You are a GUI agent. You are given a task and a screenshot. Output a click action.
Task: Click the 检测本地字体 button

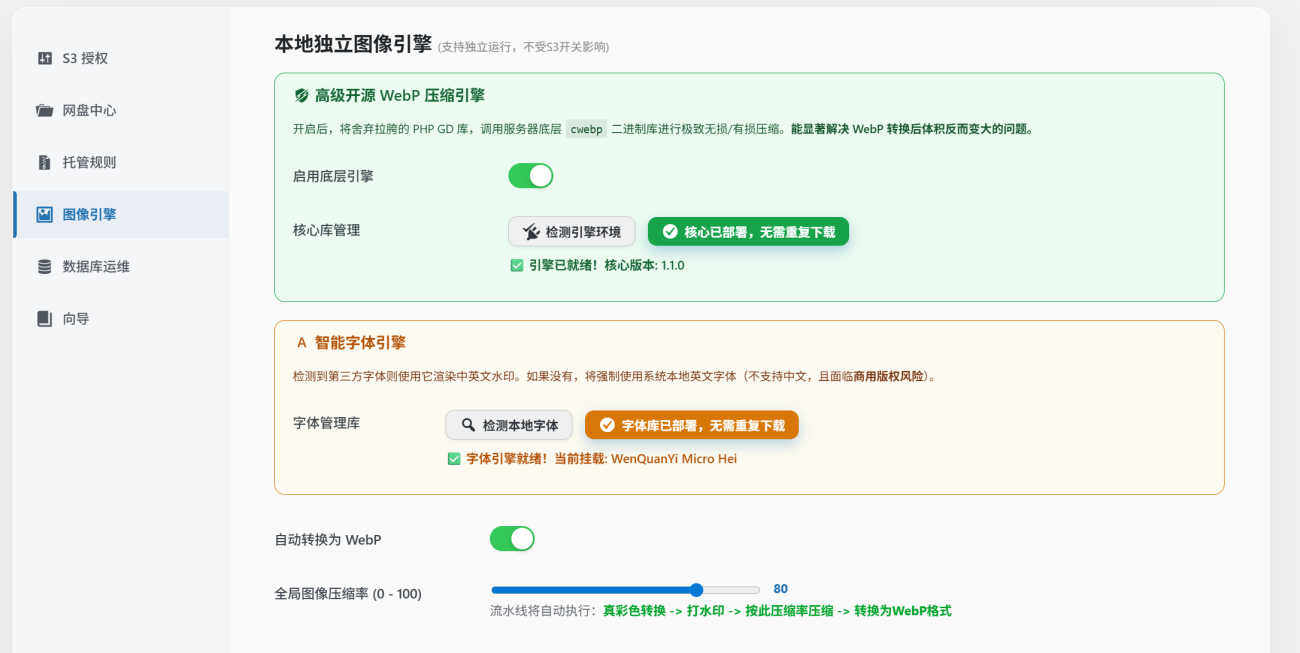point(509,425)
